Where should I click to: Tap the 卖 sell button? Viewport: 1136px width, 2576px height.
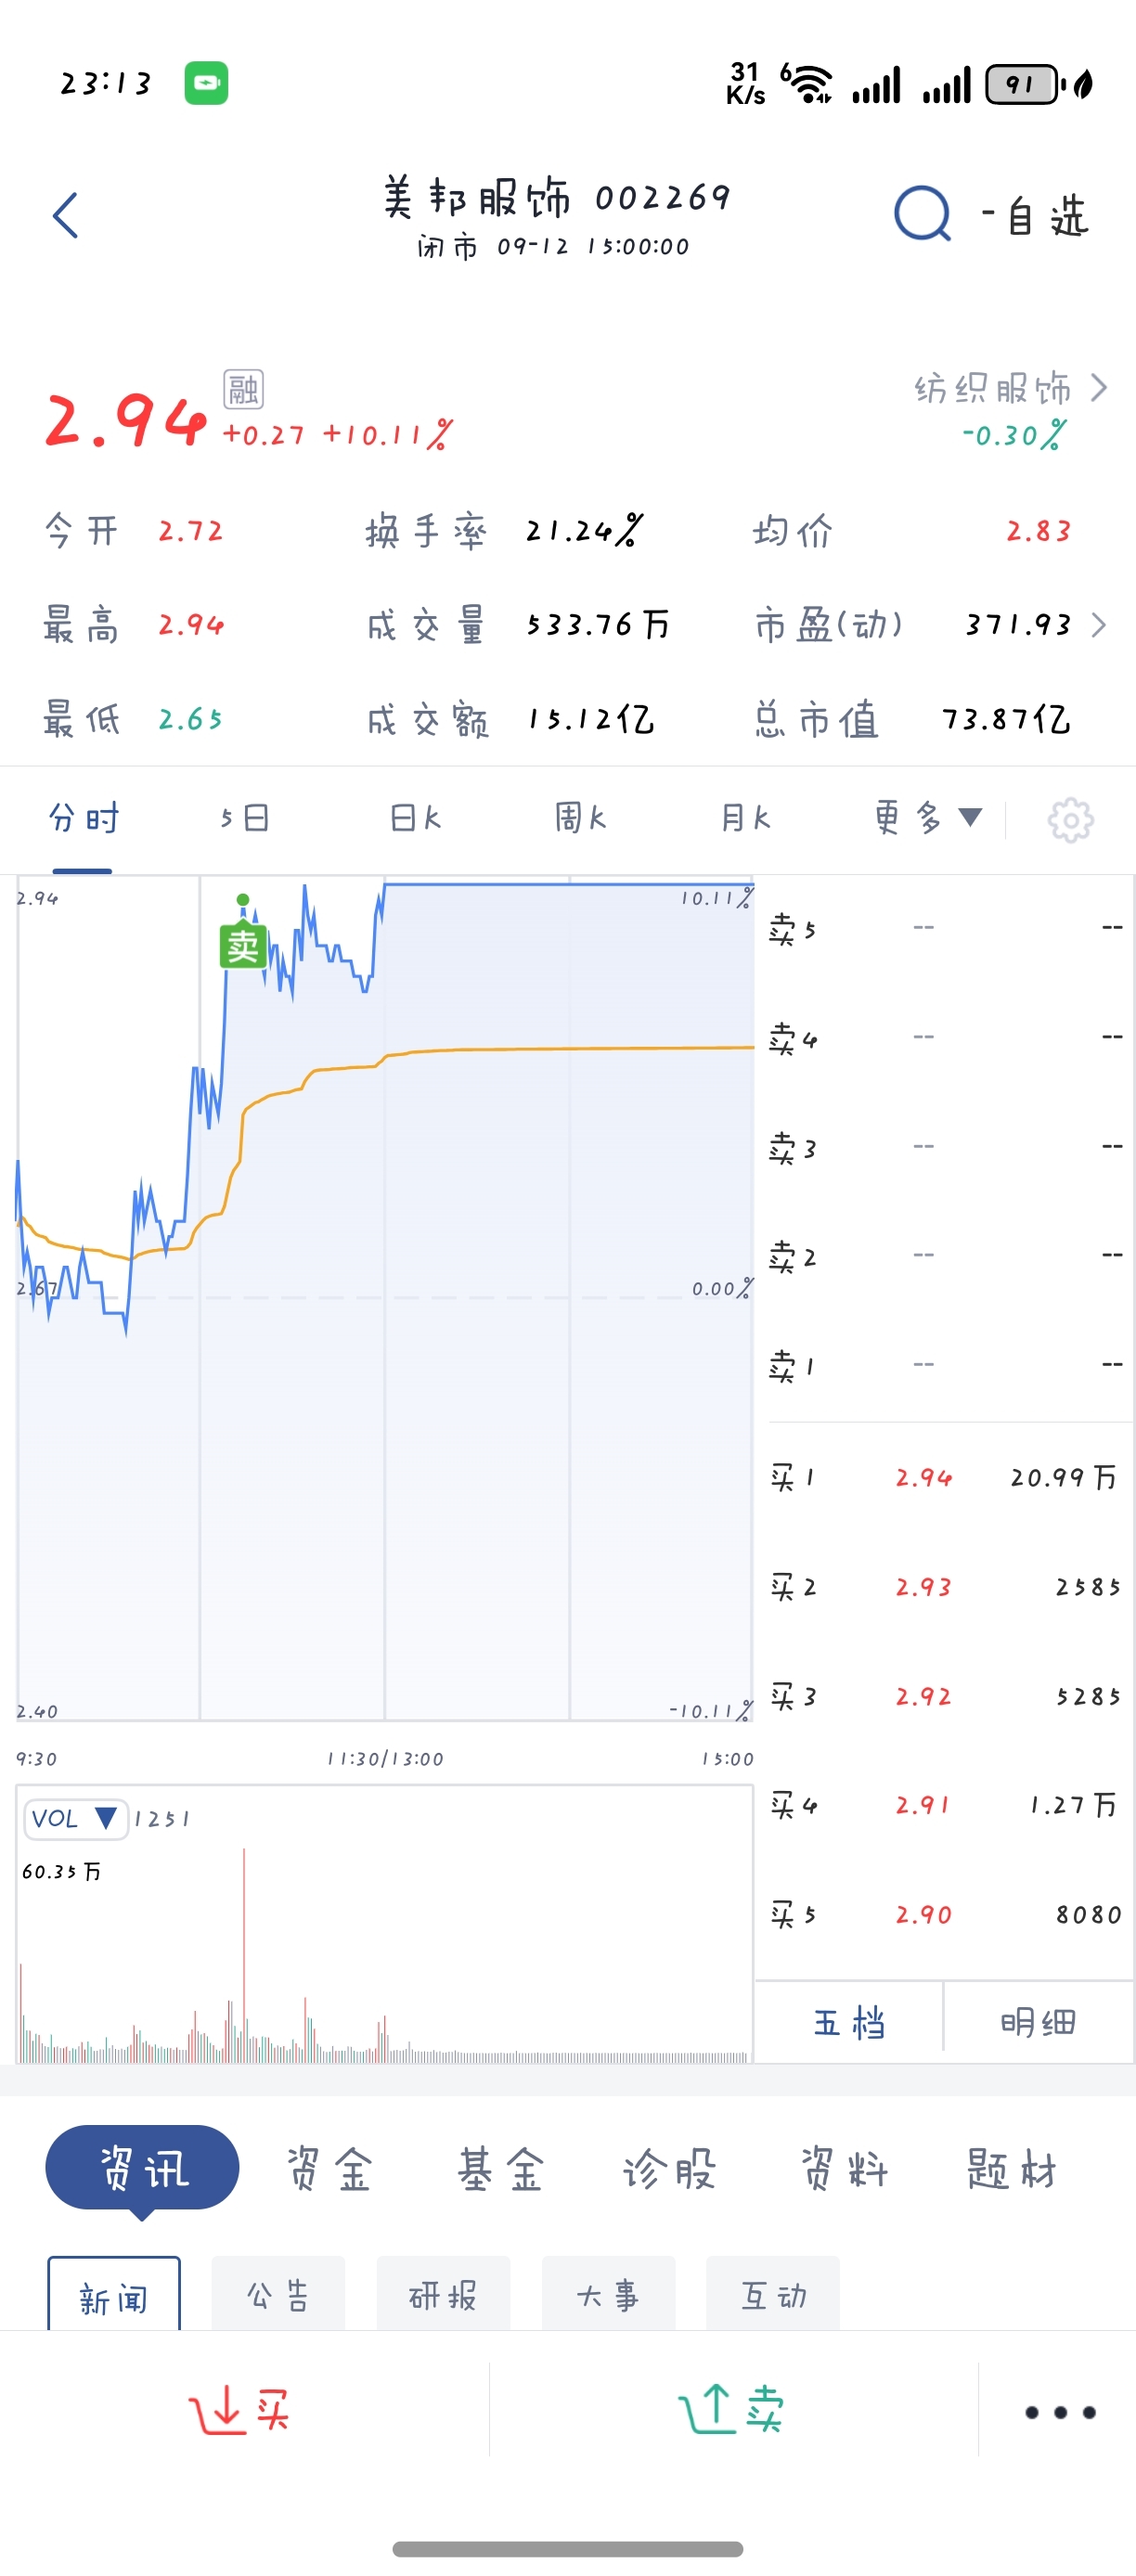pos(731,2409)
